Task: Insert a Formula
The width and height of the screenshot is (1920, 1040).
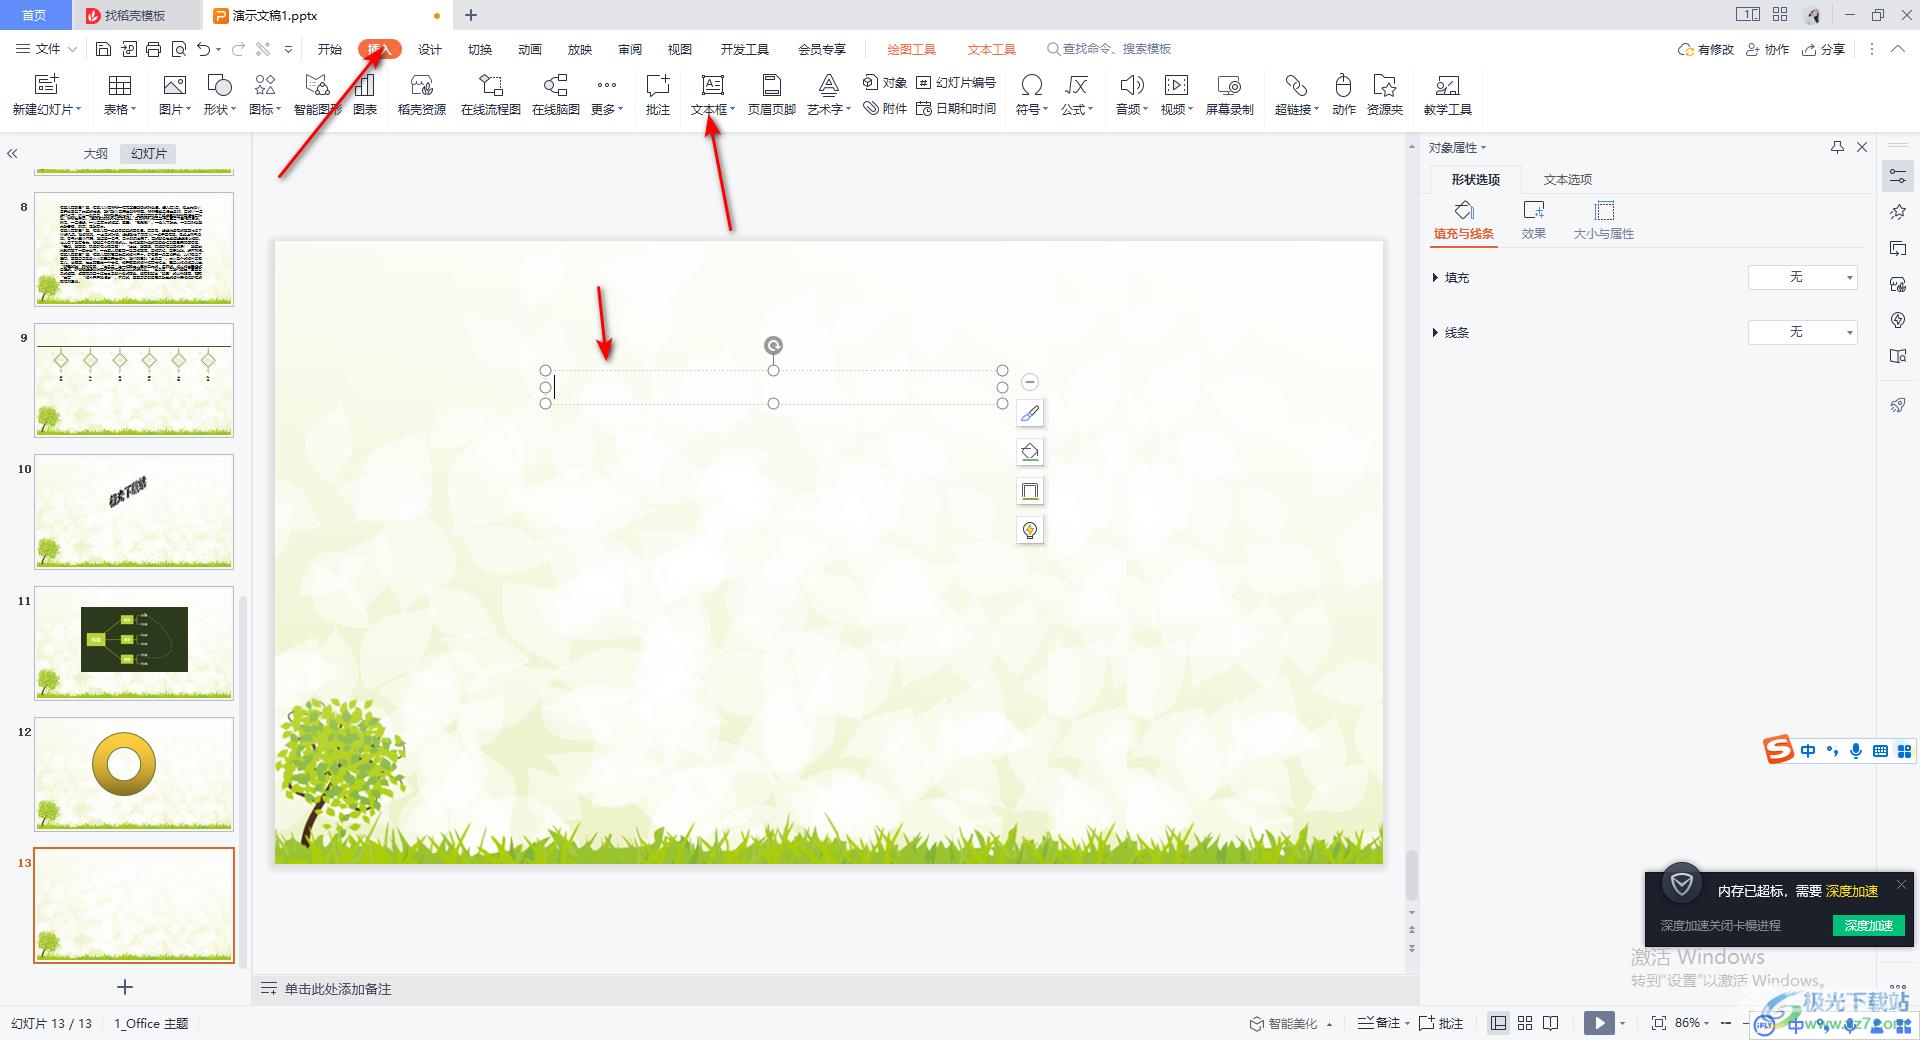Action: point(1076,95)
